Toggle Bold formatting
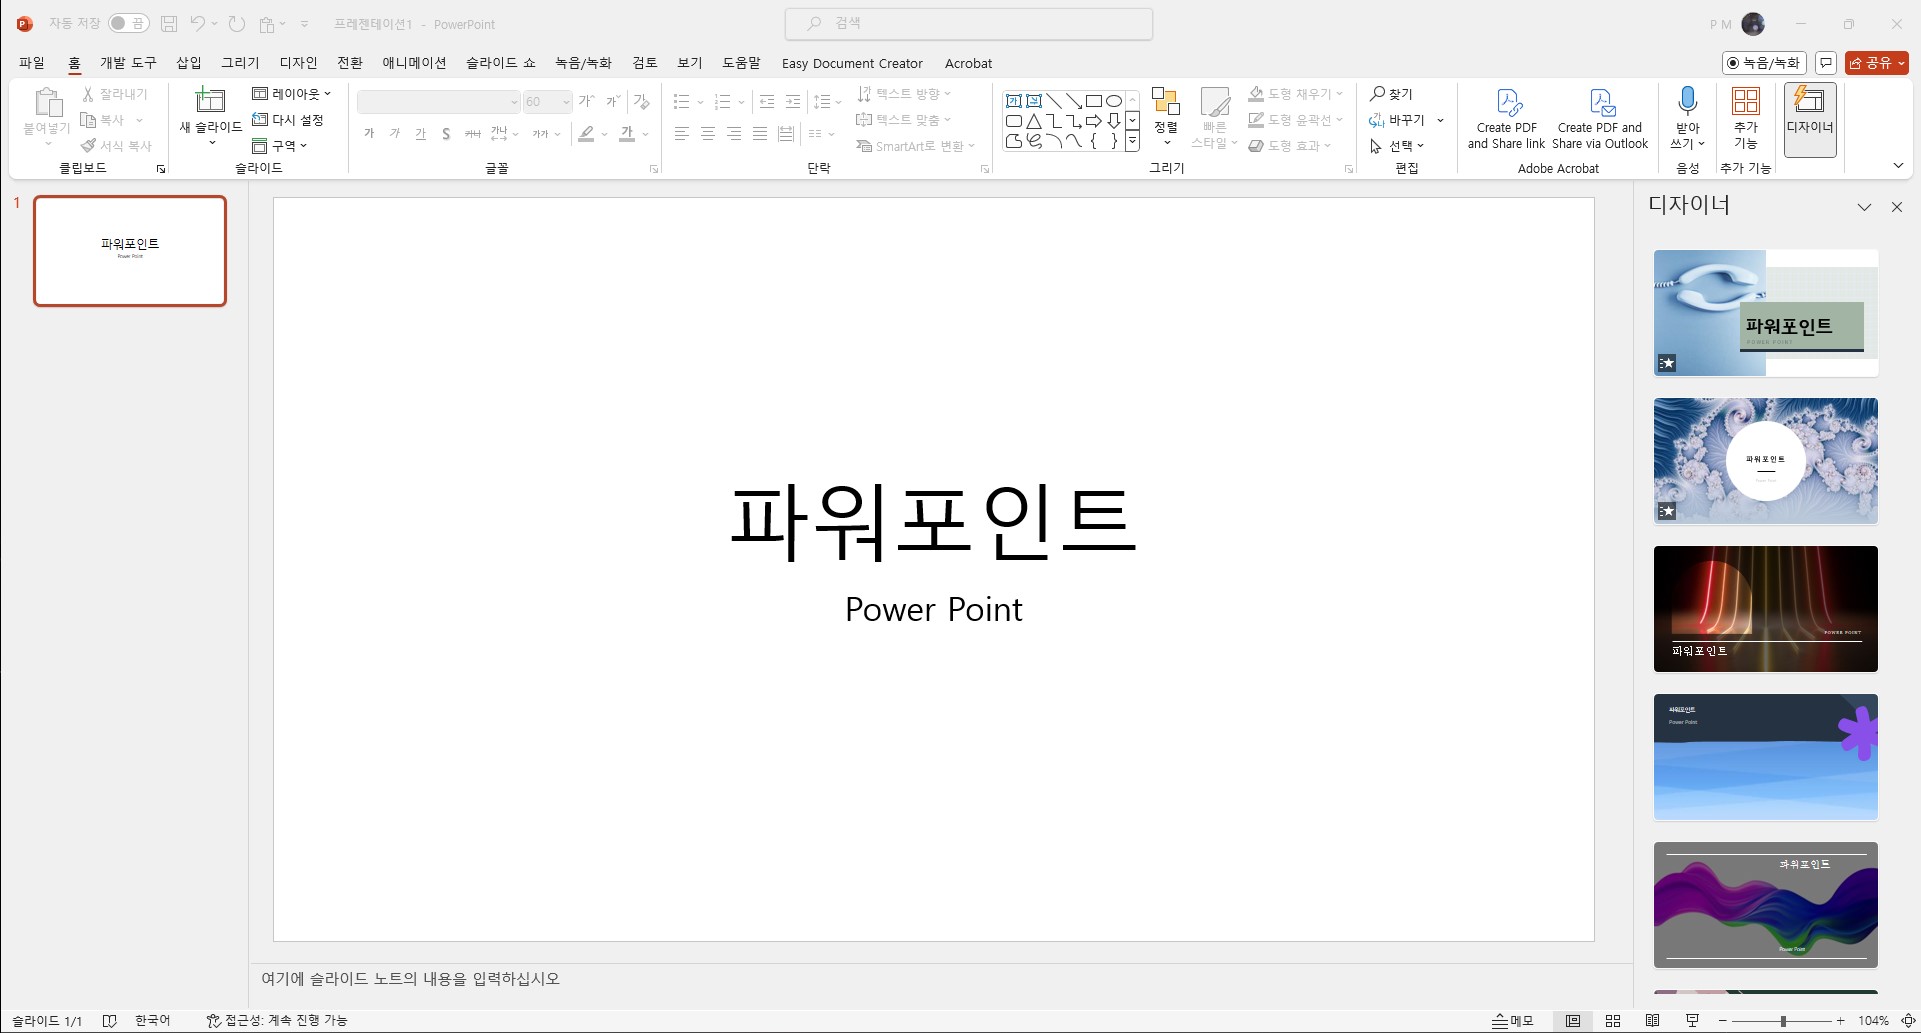 369,133
